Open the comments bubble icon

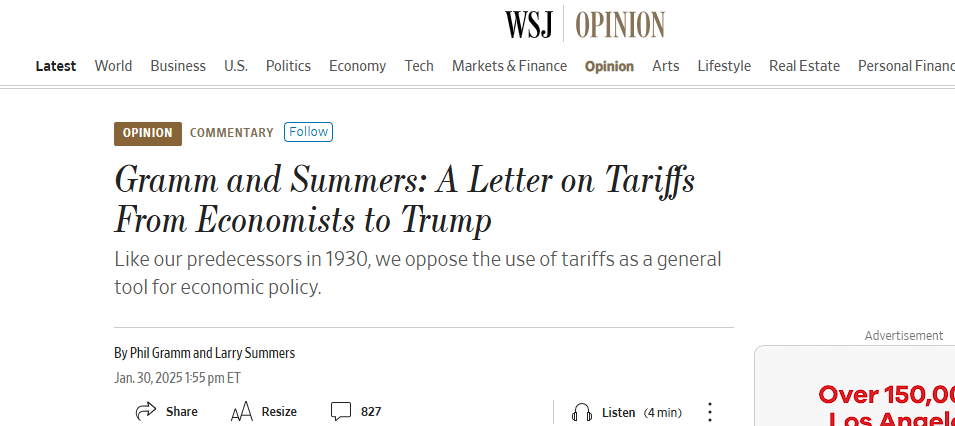pyautogui.click(x=341, y=411)
